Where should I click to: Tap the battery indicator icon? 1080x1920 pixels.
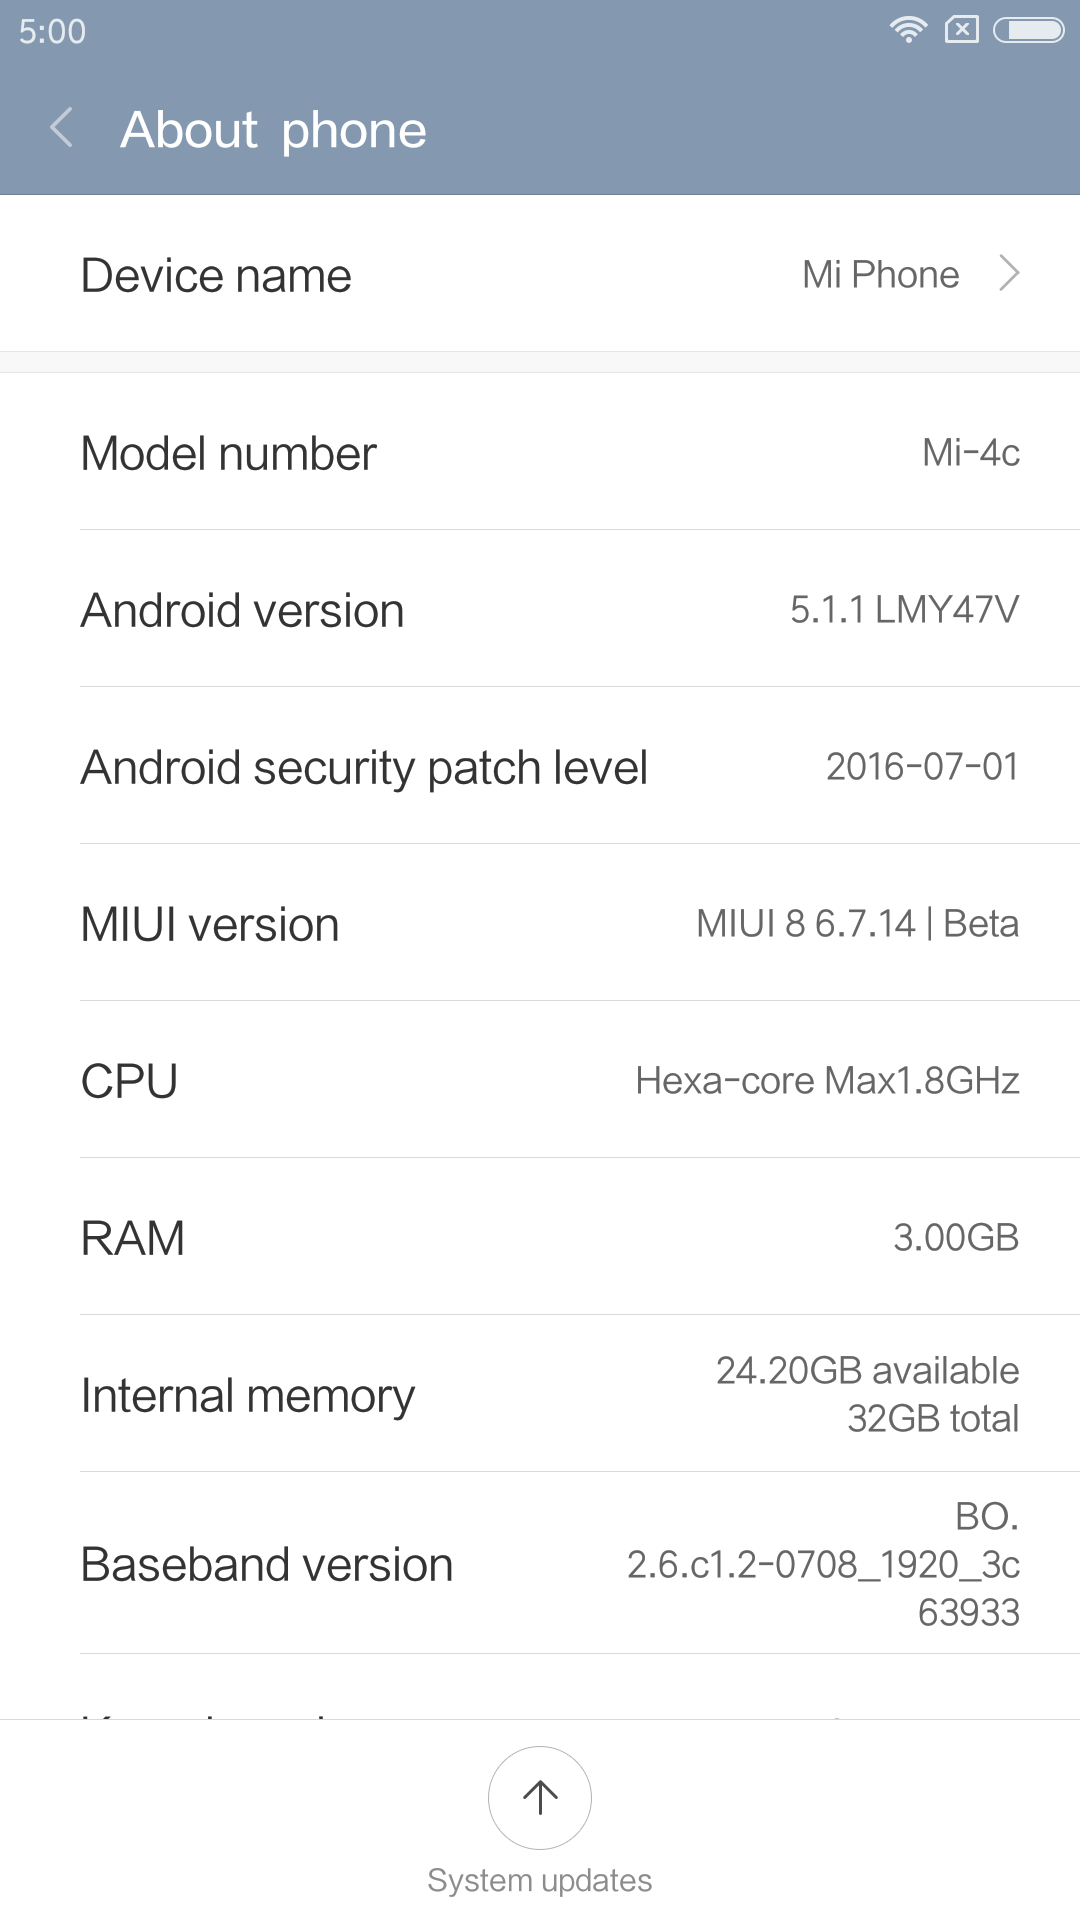[1028, 30]
